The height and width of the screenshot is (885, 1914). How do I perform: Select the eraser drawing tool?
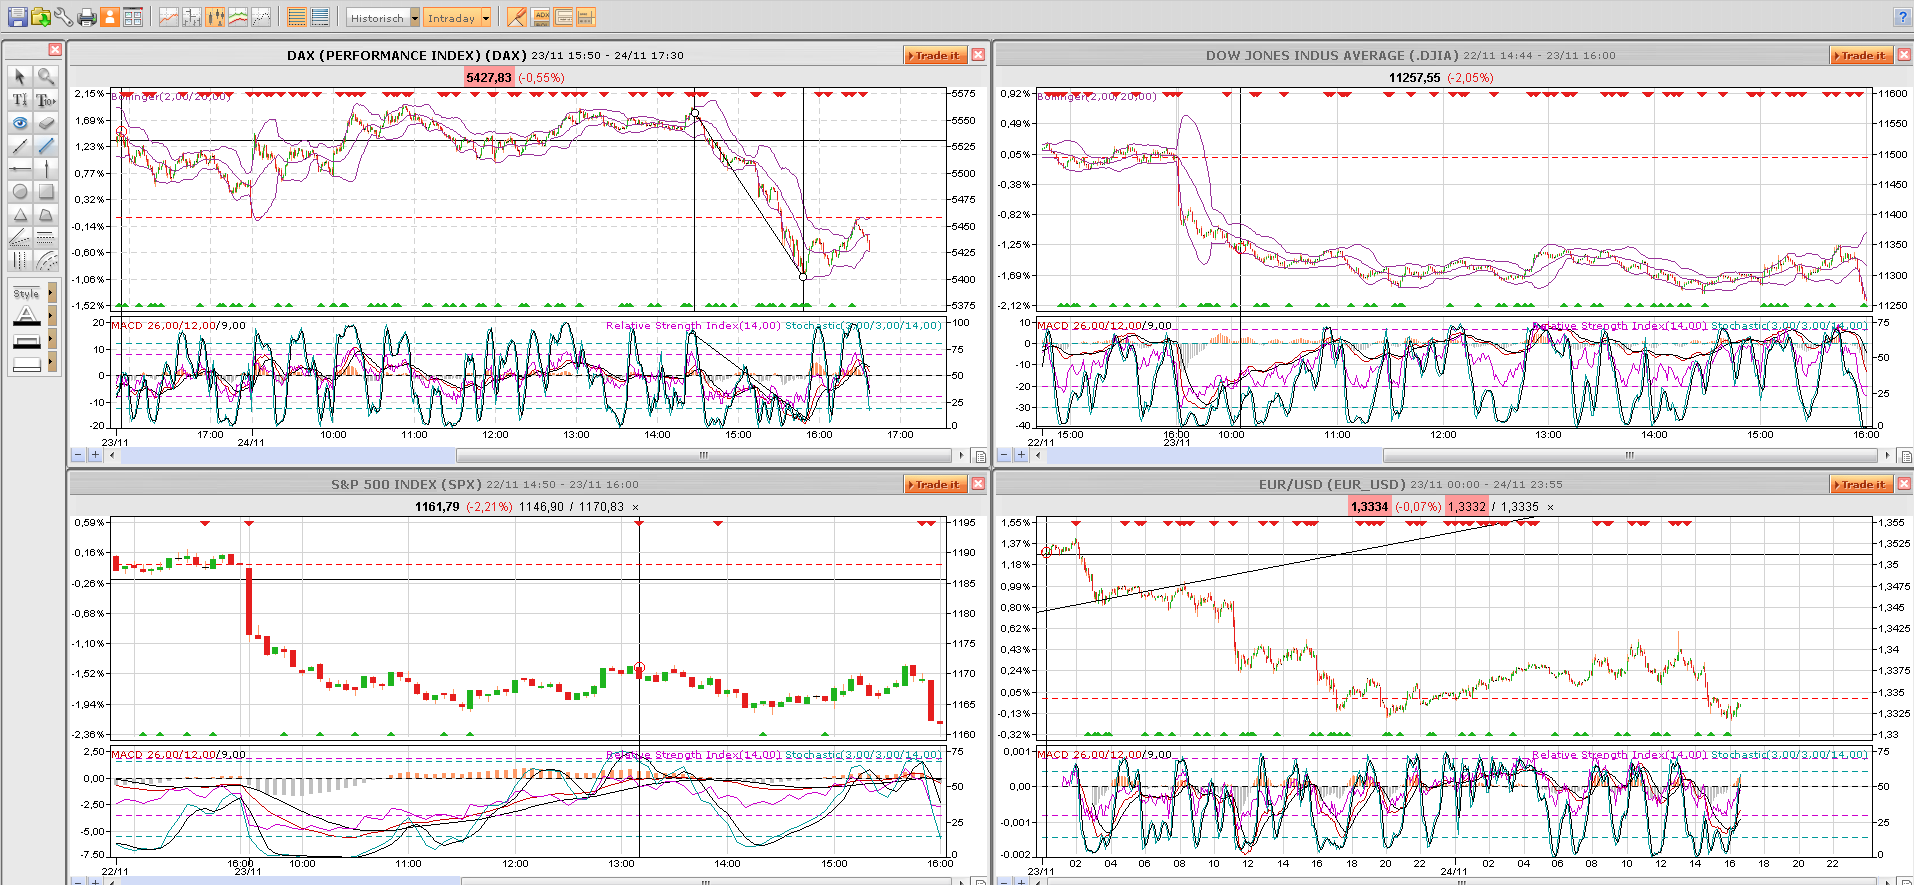[x=46, y=123]
